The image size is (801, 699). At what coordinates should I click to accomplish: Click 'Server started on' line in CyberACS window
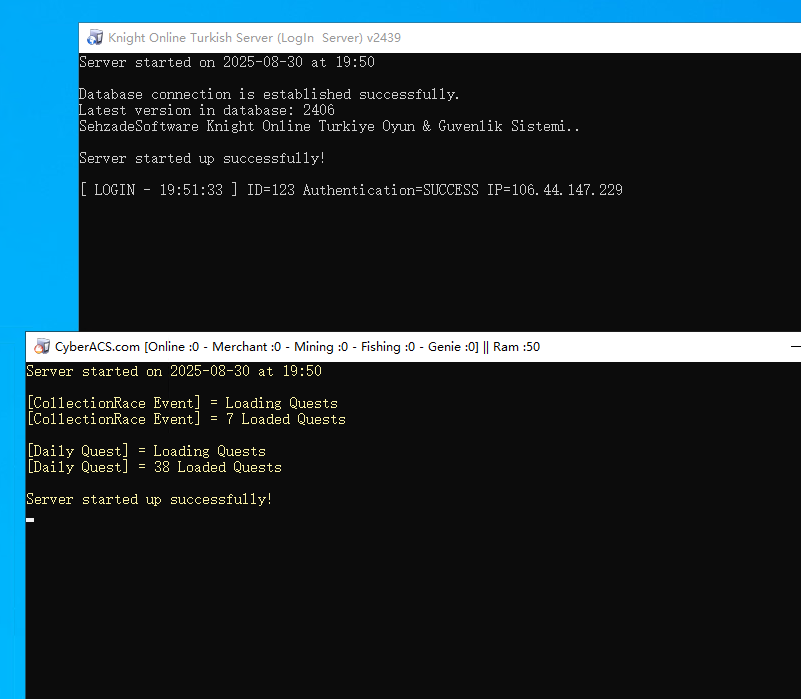point(174,371)
